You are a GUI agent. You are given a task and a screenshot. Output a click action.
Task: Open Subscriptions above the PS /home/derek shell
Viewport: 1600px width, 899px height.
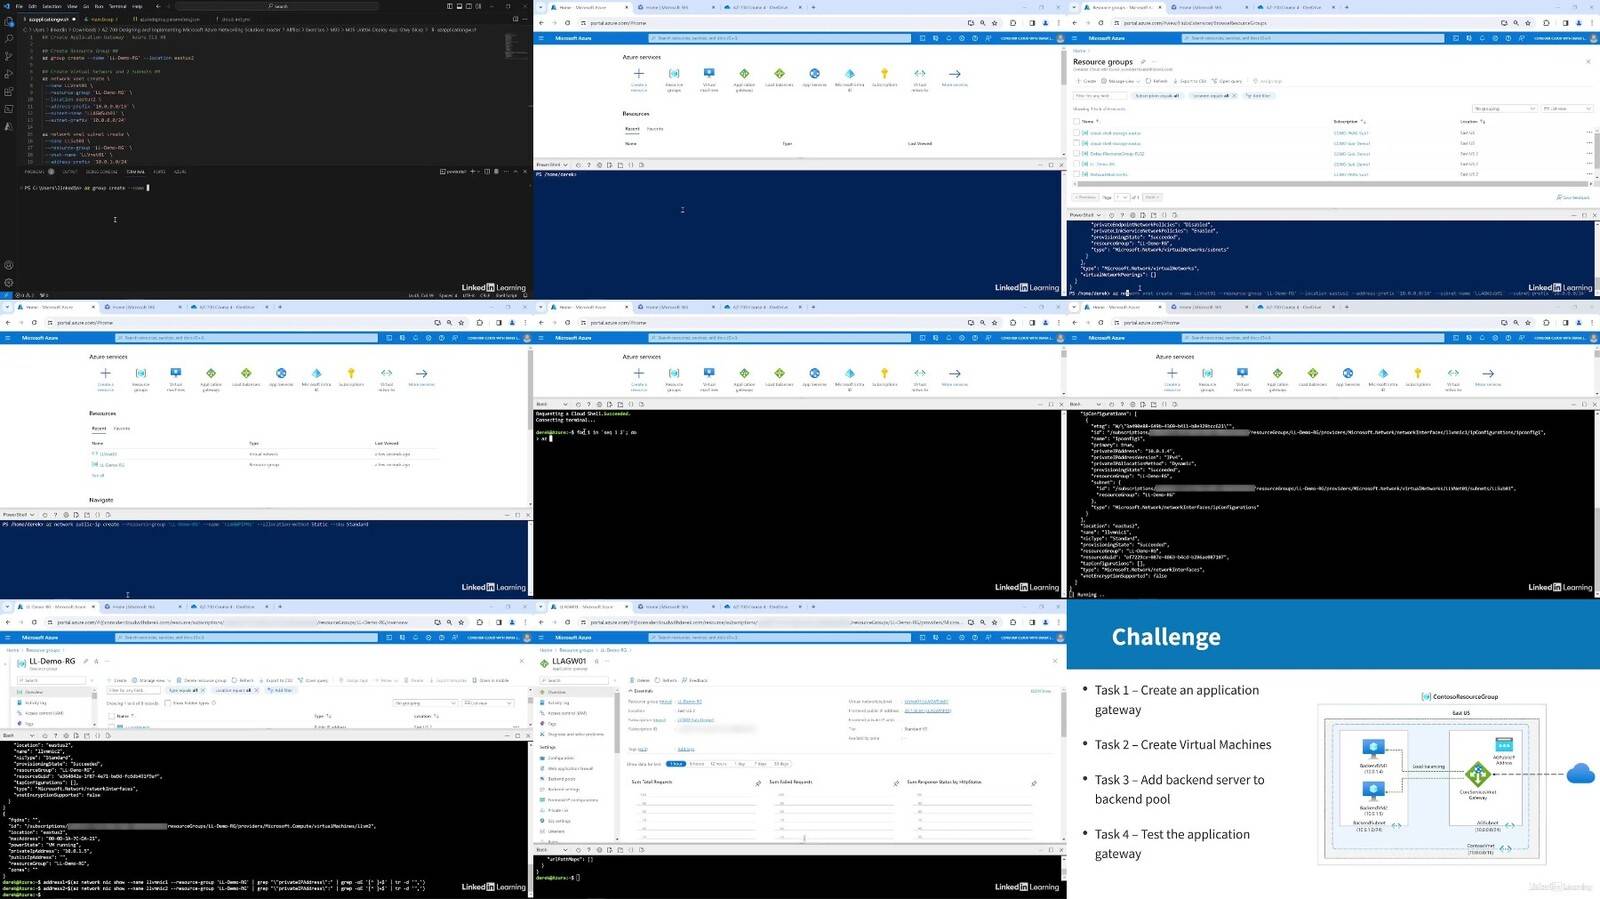coord(884,78)
